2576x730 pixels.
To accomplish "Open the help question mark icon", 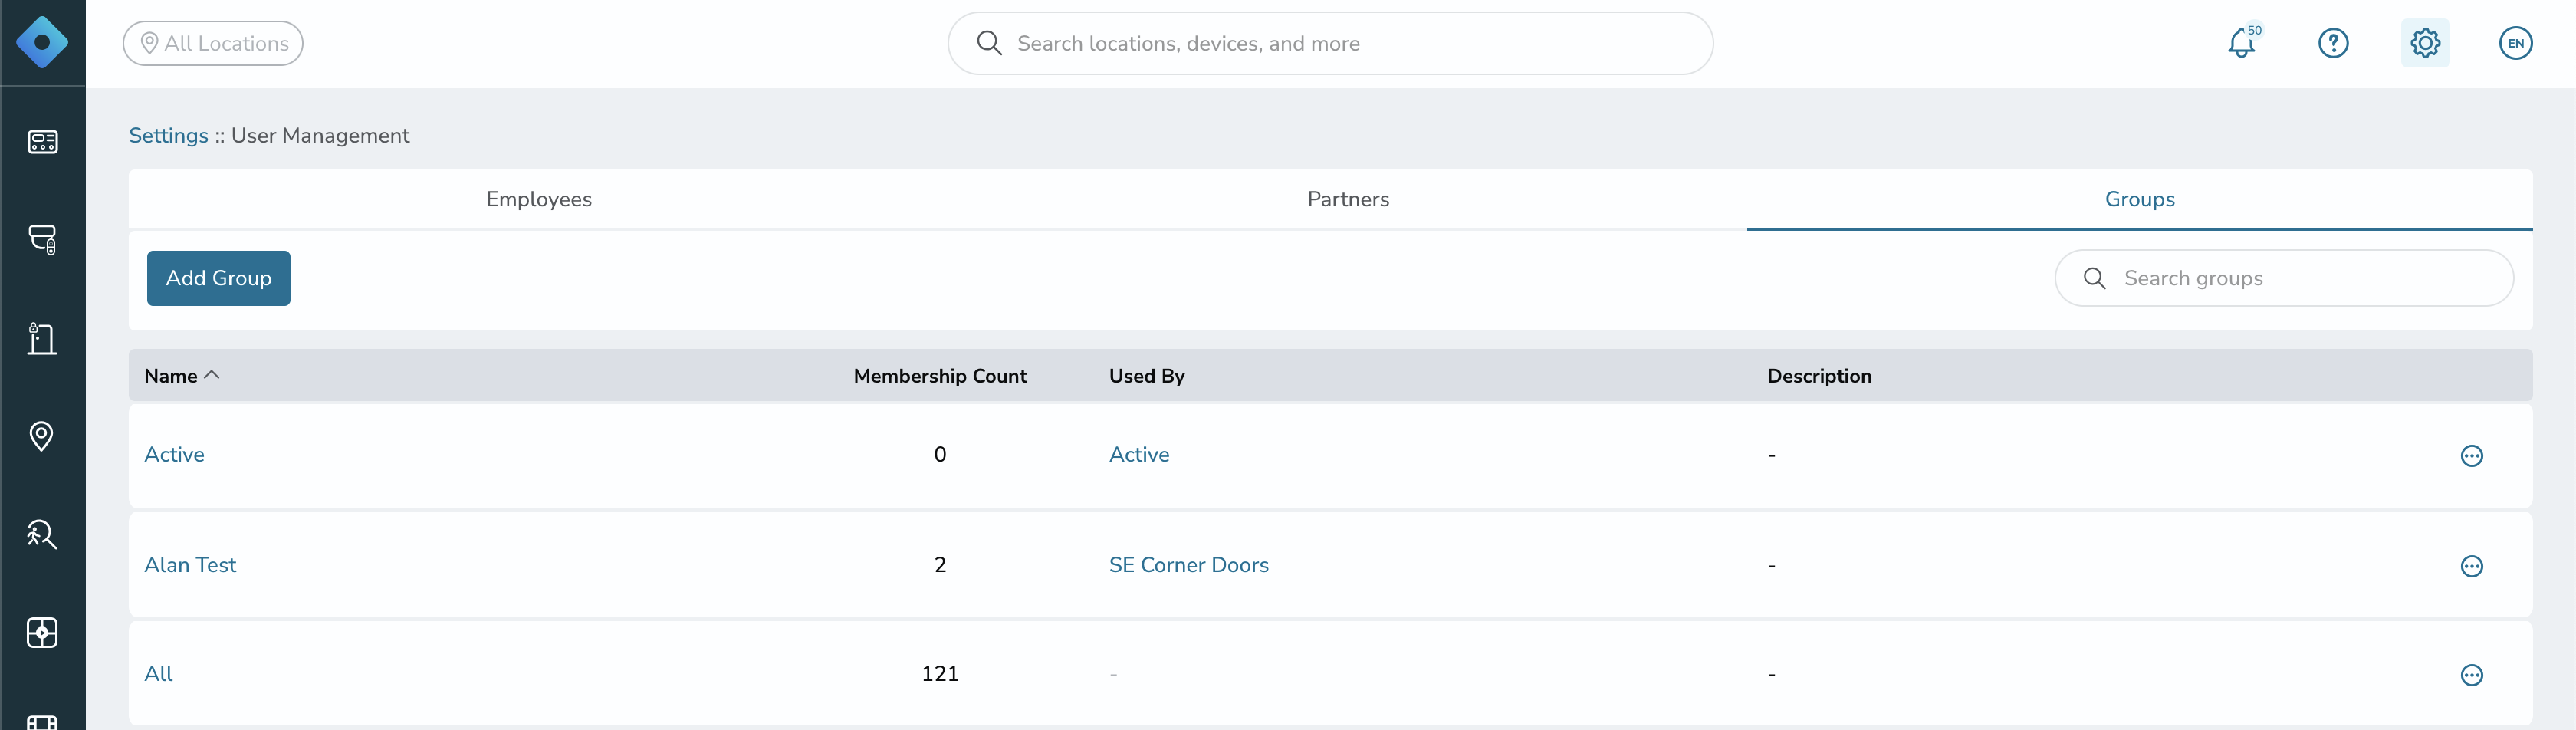I will click(2333, 43).
